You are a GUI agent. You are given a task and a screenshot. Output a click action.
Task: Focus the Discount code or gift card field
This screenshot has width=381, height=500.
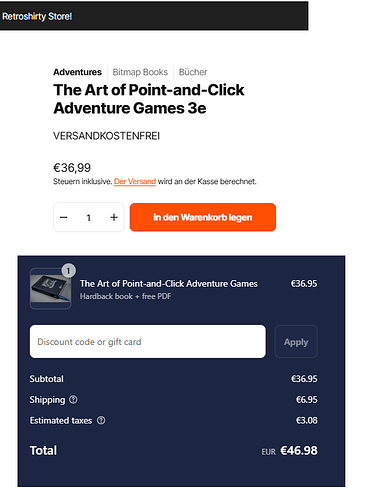(148, 342)
